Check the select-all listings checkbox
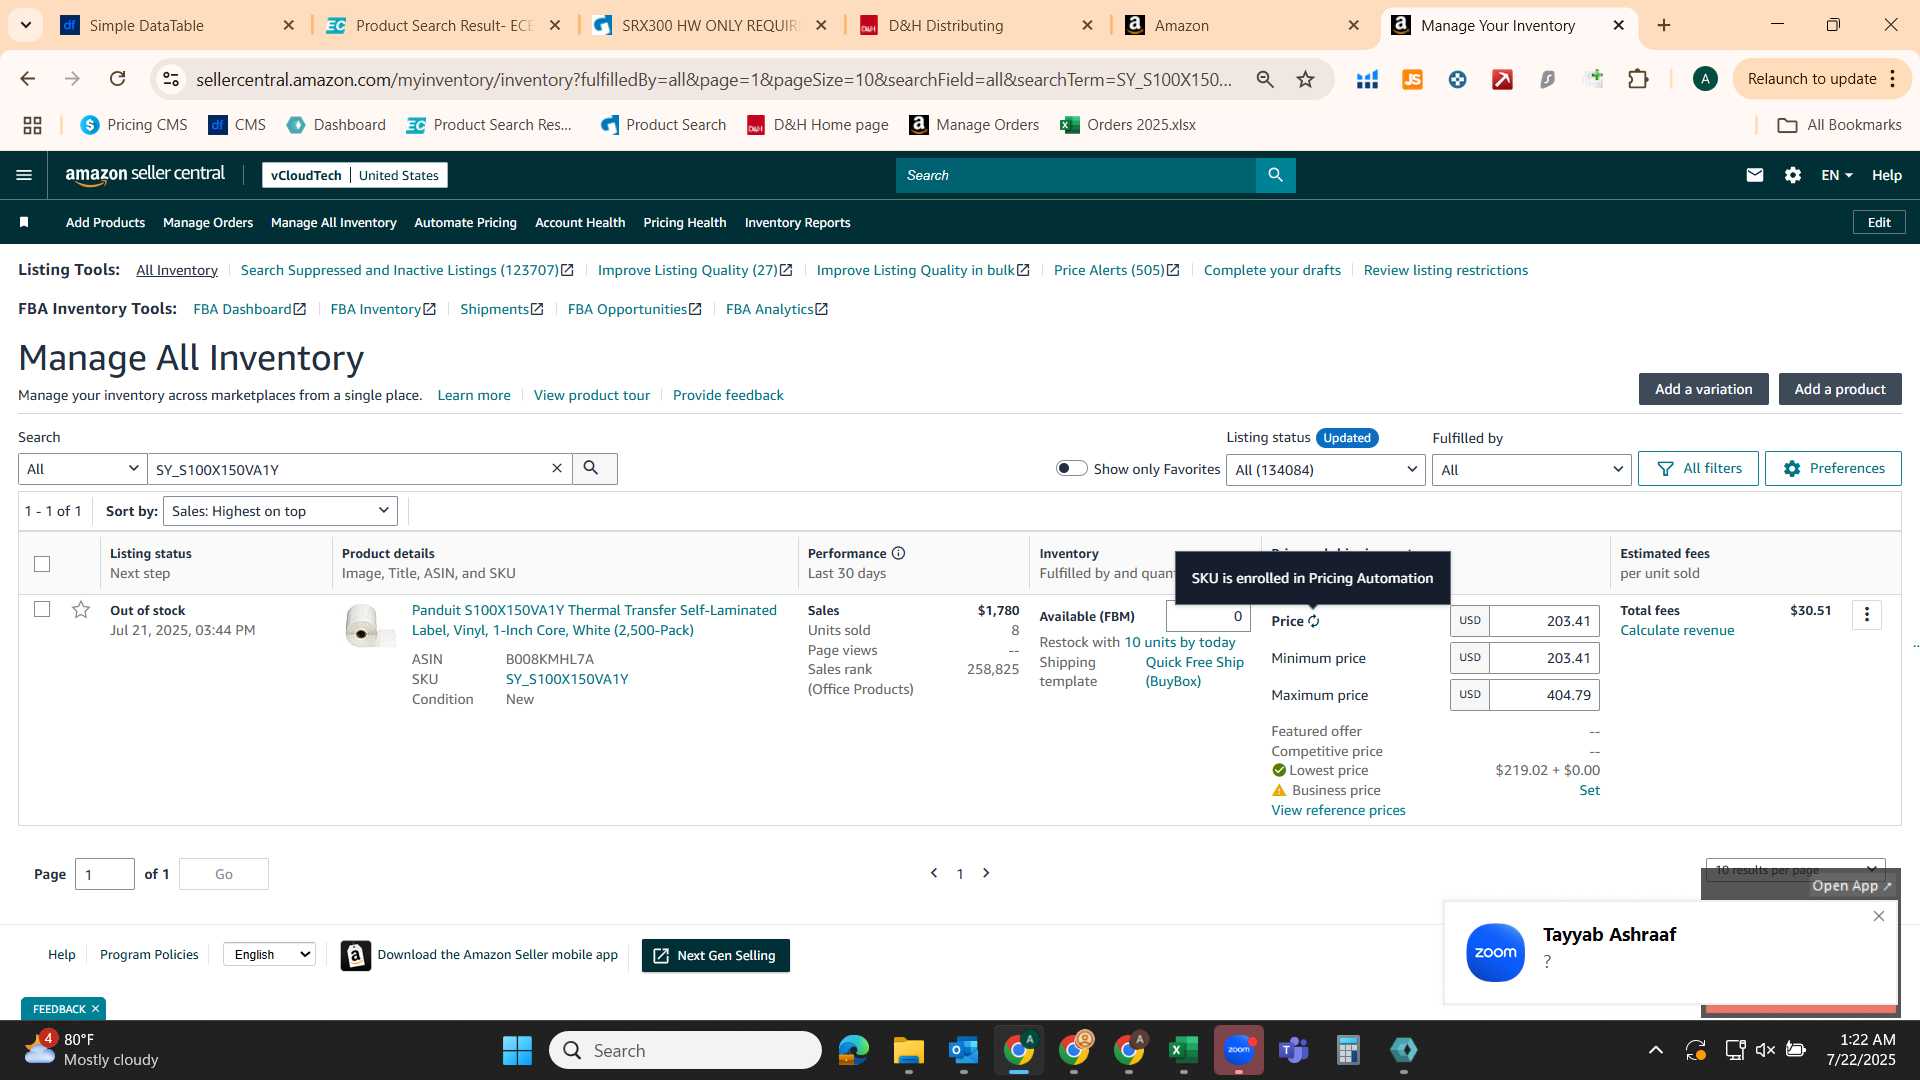 [x=42, y=564]
